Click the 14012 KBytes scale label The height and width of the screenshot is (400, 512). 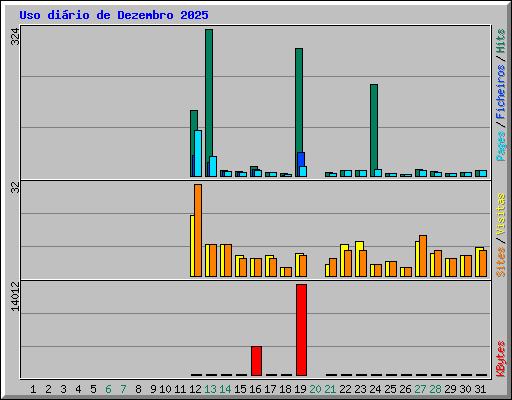pyautogui.click(x=15, y=296)
